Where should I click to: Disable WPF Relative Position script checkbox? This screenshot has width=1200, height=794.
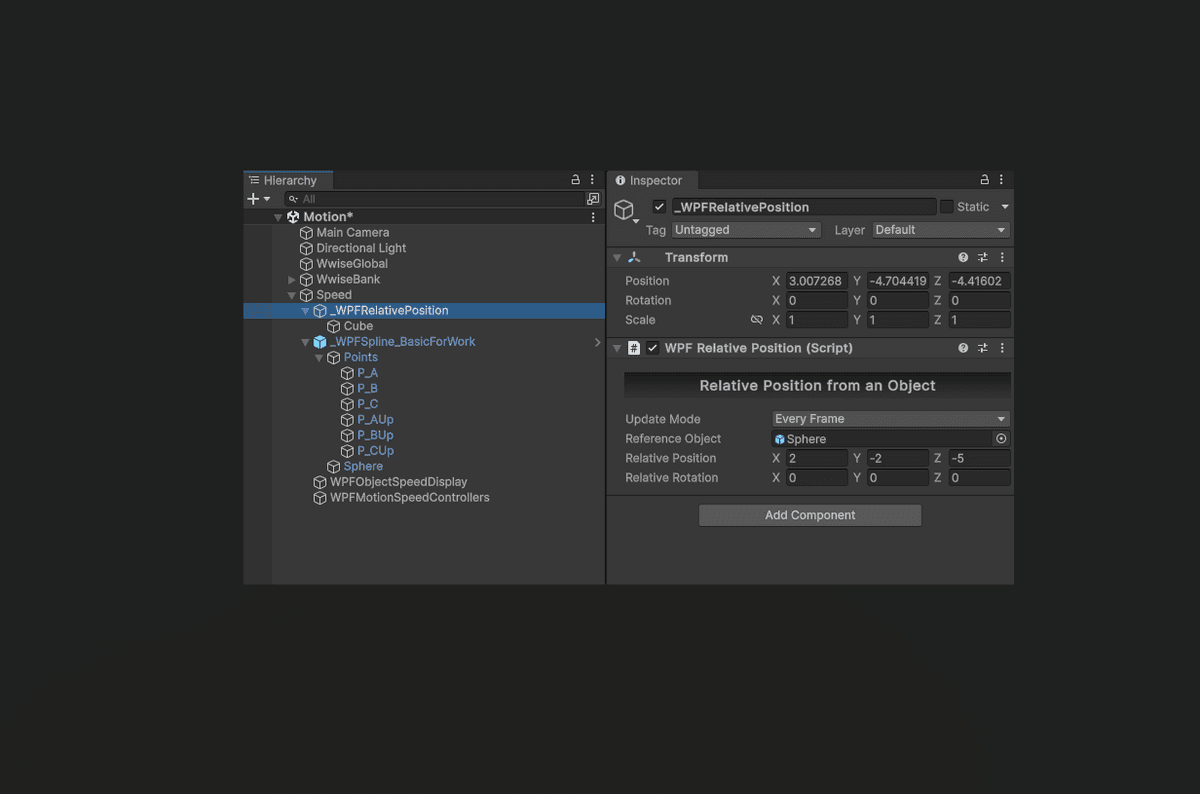click(653, 348)
